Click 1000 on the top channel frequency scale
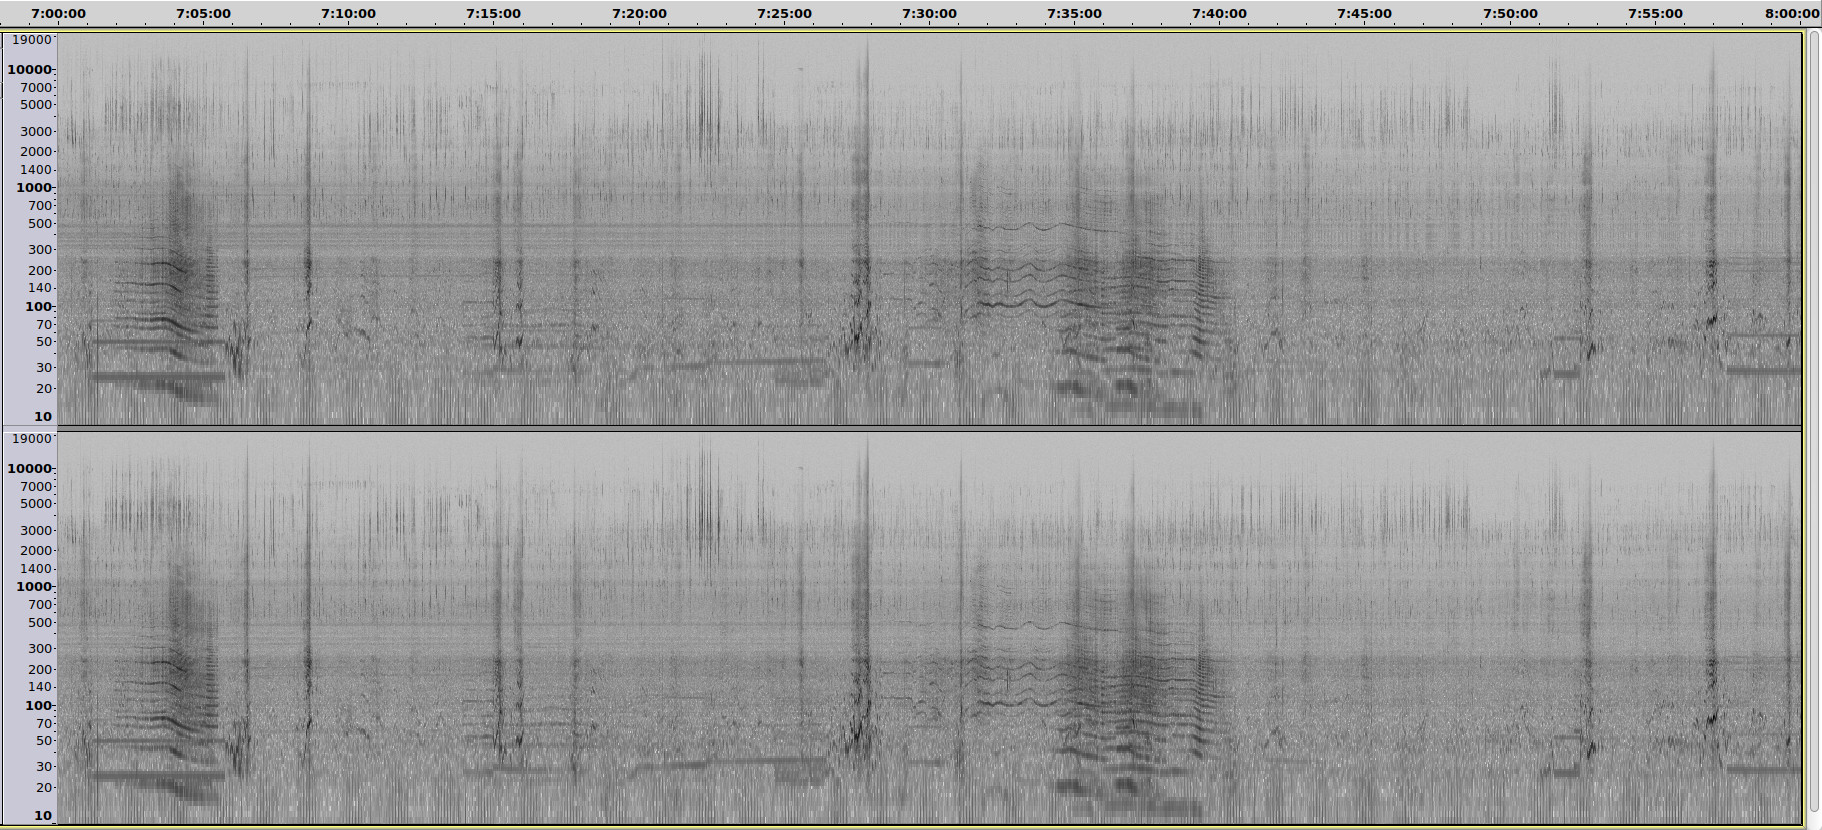Screen dimensions: 1822x830 click(33, 188)
